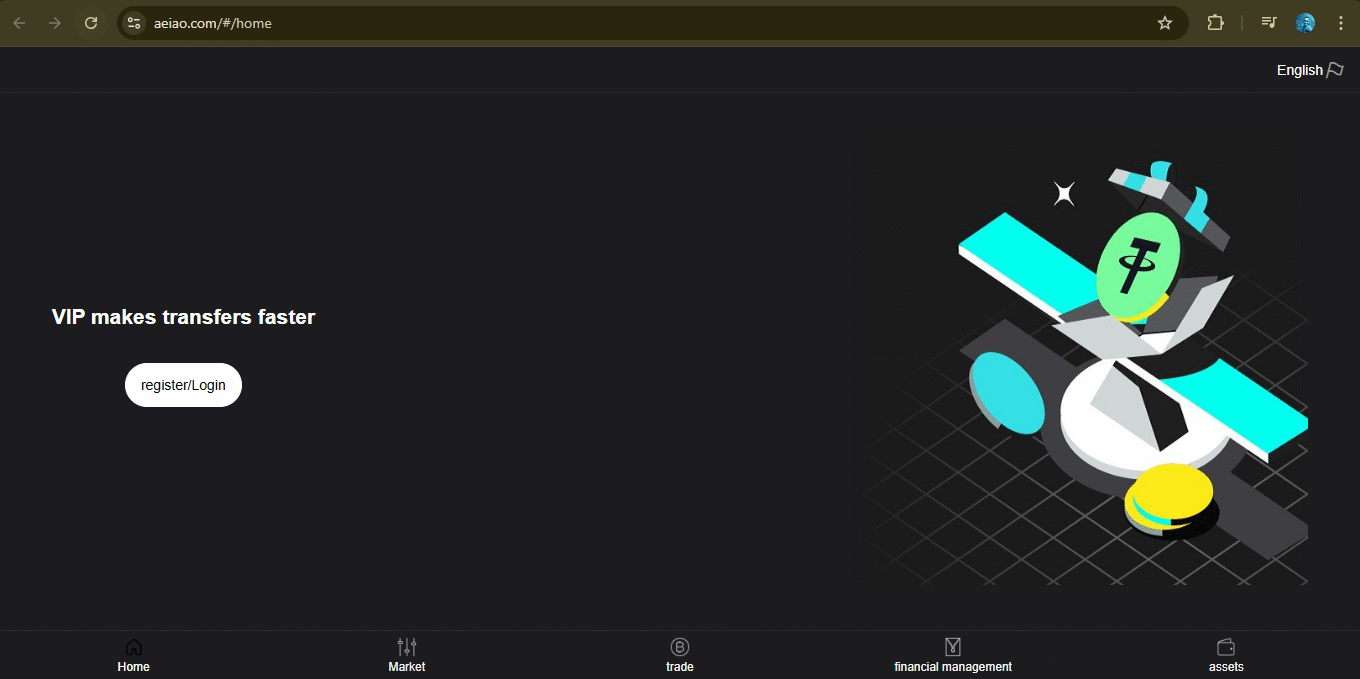Open the browser profile avatar
This screenshot has height=679, width=1360.
pyautogui.click(x=1305, y=23)
